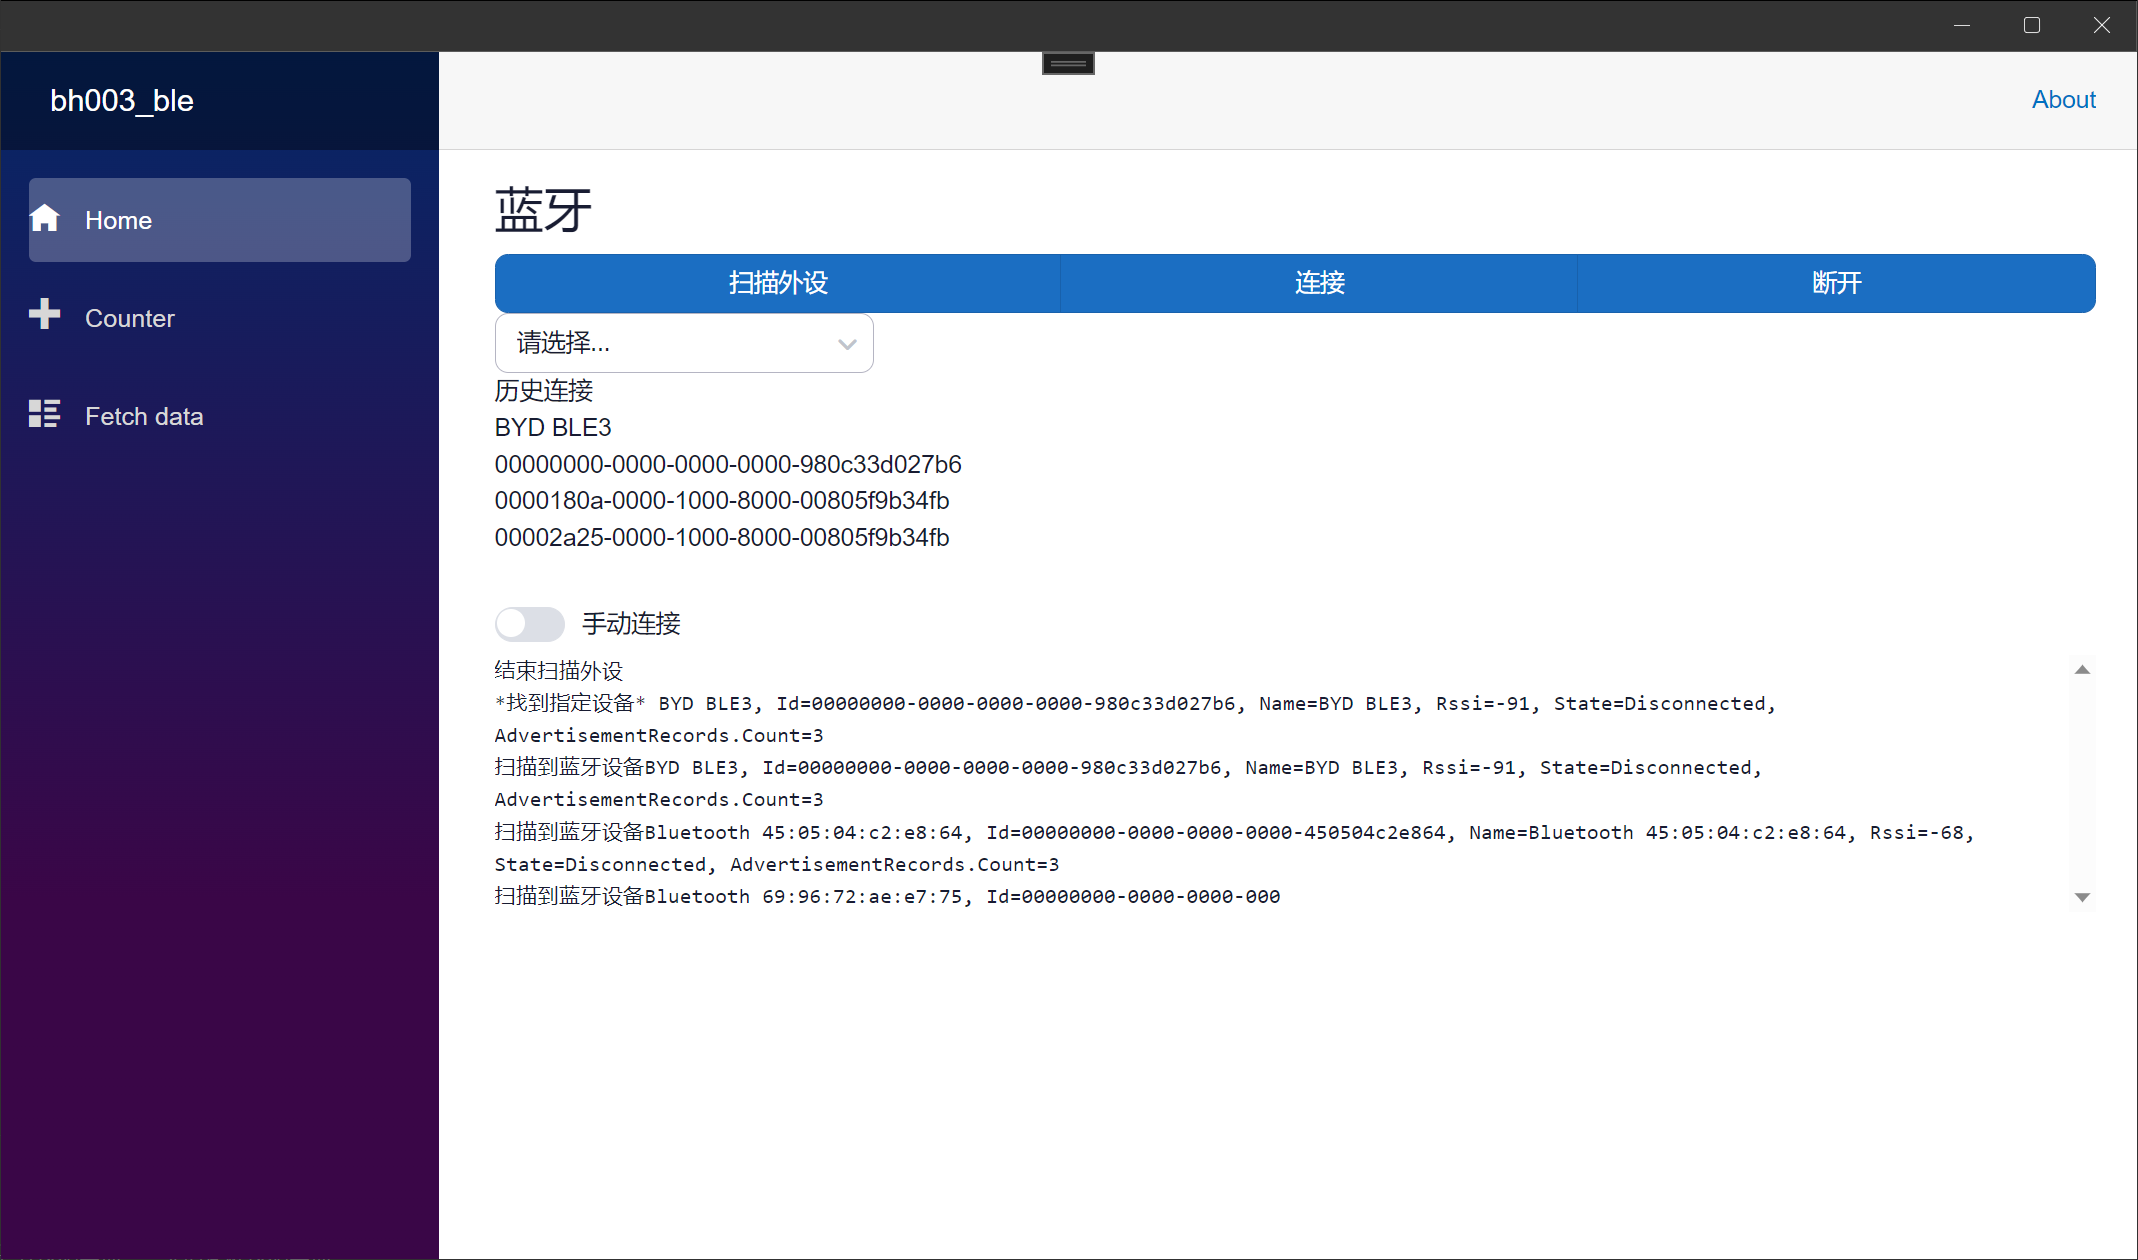2138x1260 pixels.
Task: Click the dropdown chevron arrow
Action: coord(847,345)
